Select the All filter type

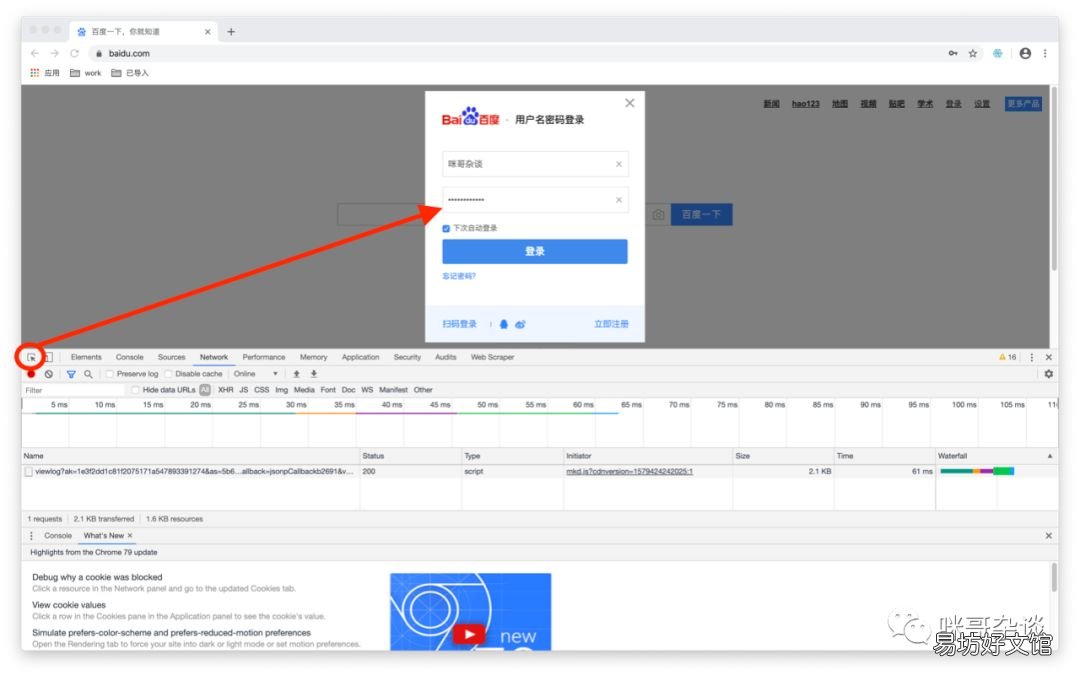click(x=205, y=390)
